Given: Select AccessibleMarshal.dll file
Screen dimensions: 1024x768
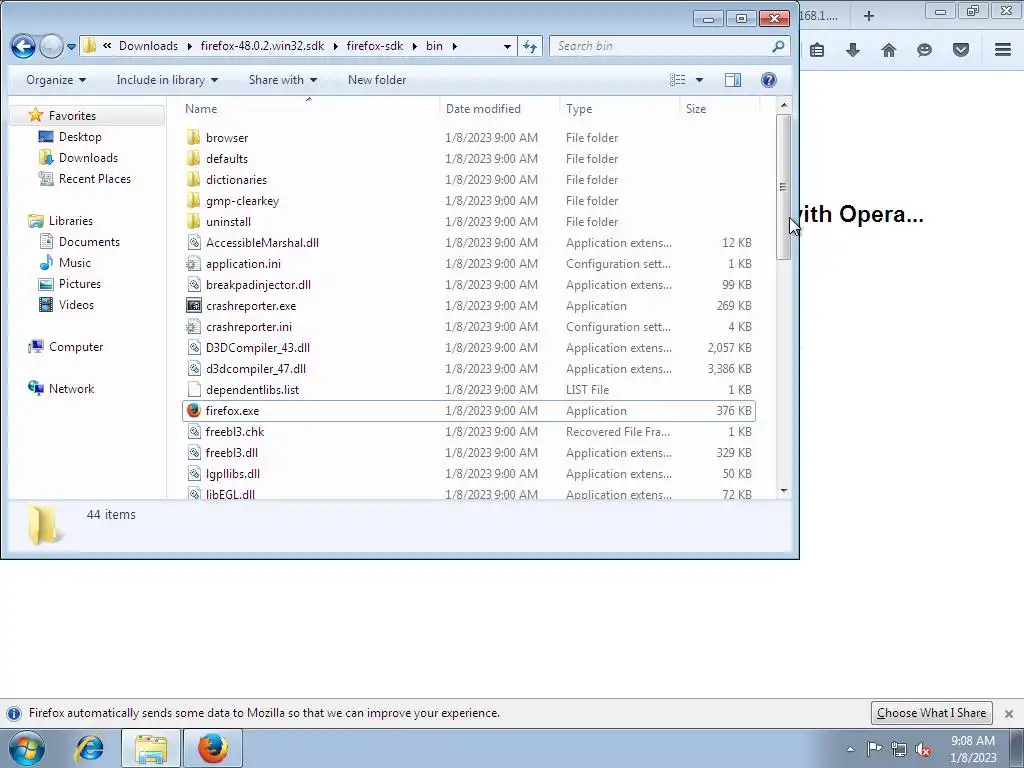Looking at the screenshot, I should (x=262, y=242).
